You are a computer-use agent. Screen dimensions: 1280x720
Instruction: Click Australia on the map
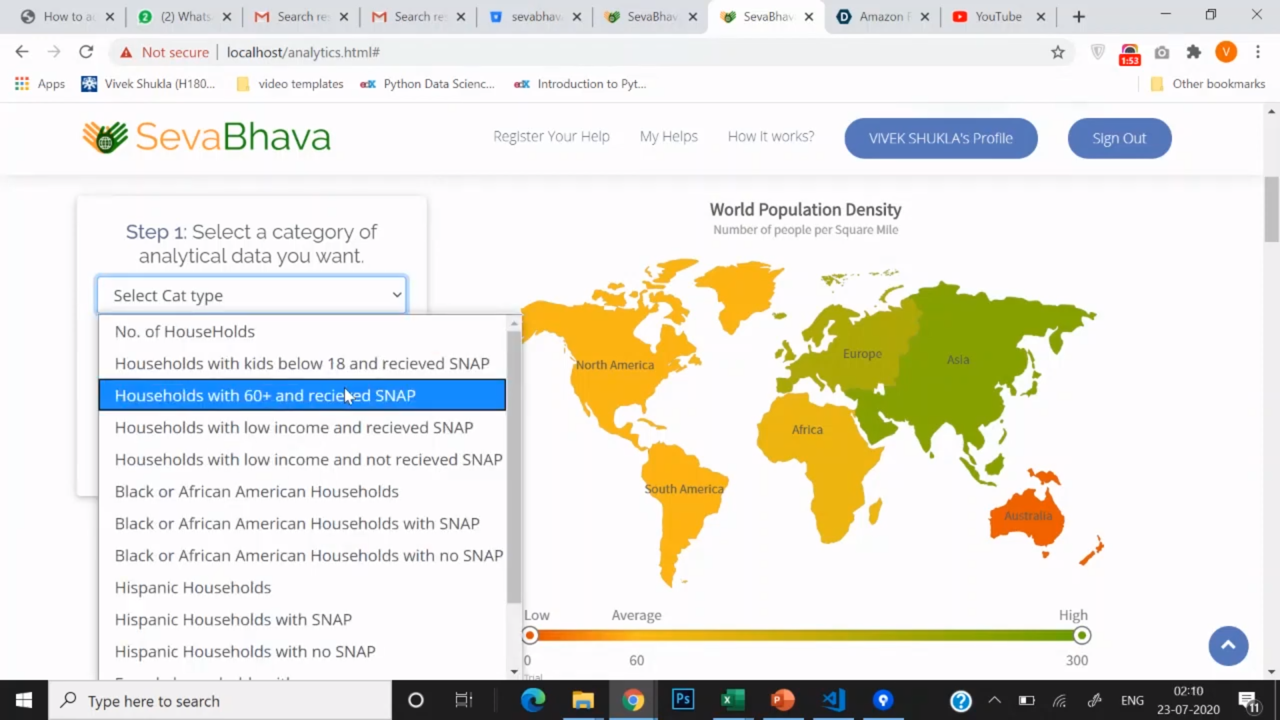tap(1028, 515)
